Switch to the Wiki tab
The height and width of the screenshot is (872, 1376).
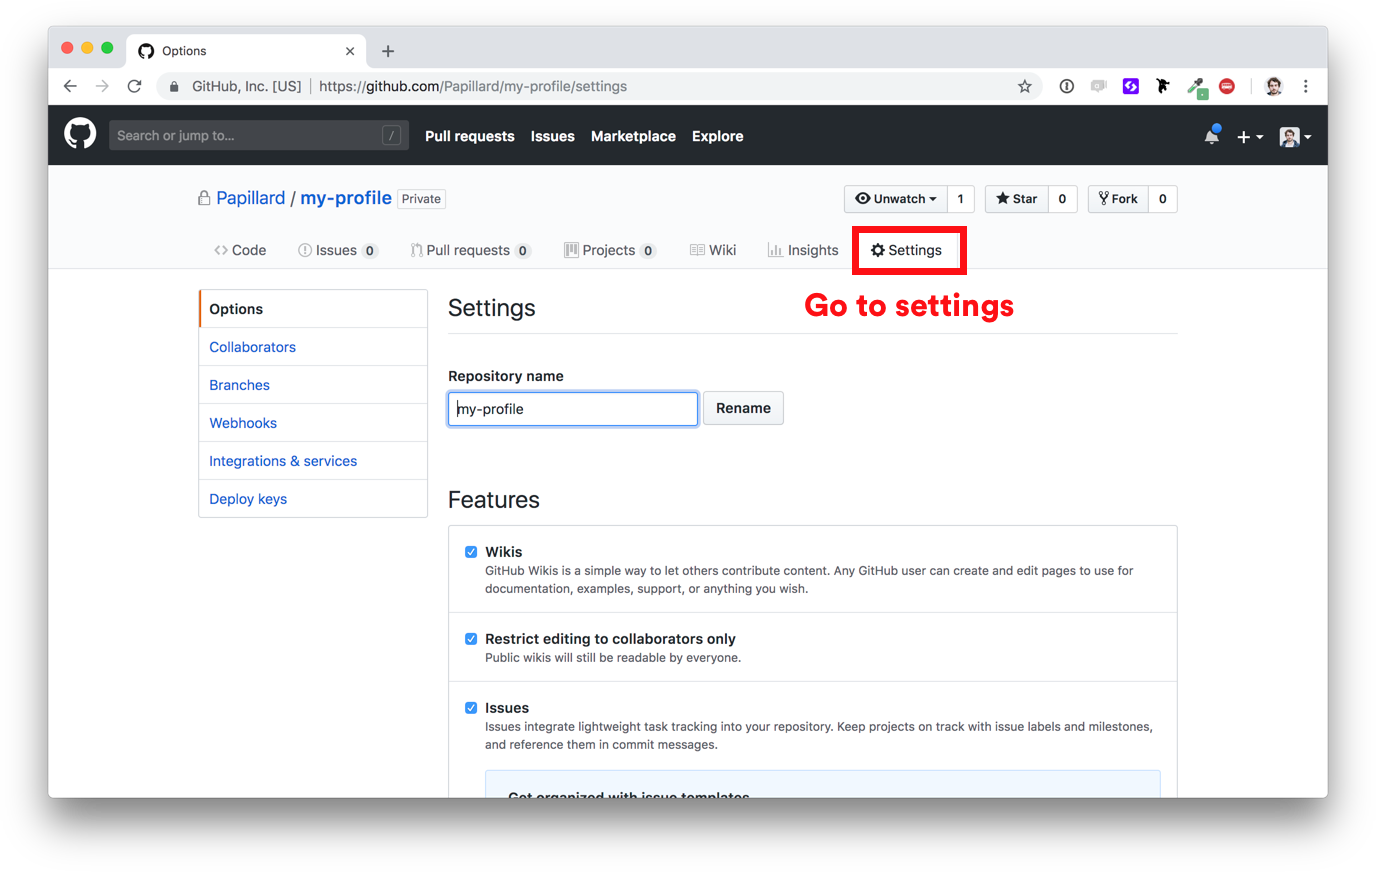(x=713, y=250)
